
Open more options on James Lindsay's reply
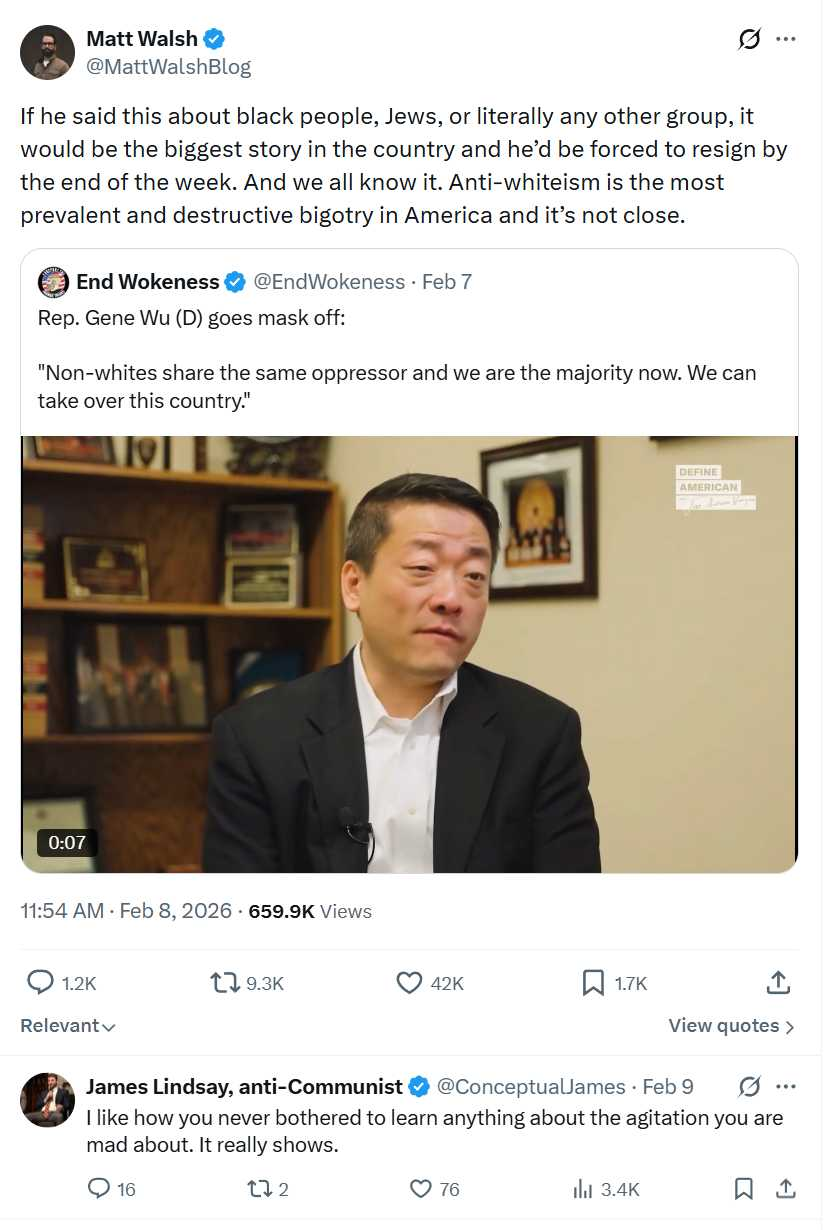(787, 1087)
